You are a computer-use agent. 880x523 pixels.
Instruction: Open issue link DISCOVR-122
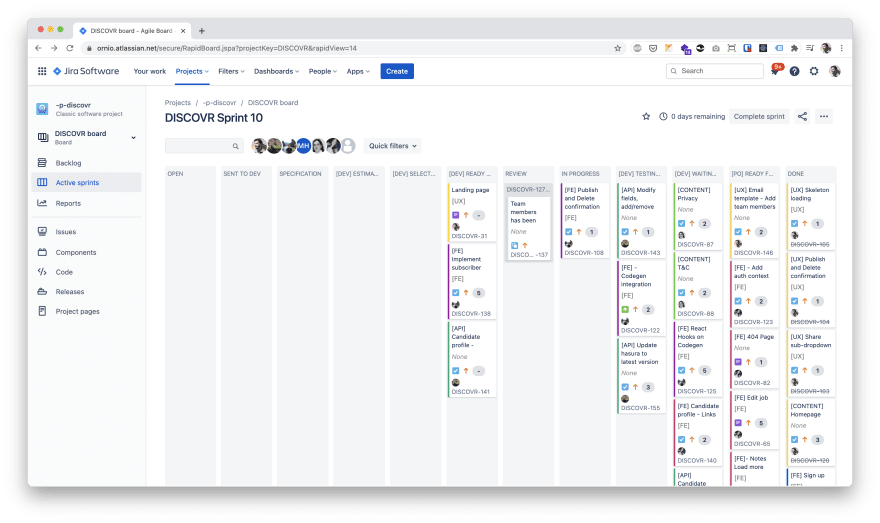click(x=640, y=330)
